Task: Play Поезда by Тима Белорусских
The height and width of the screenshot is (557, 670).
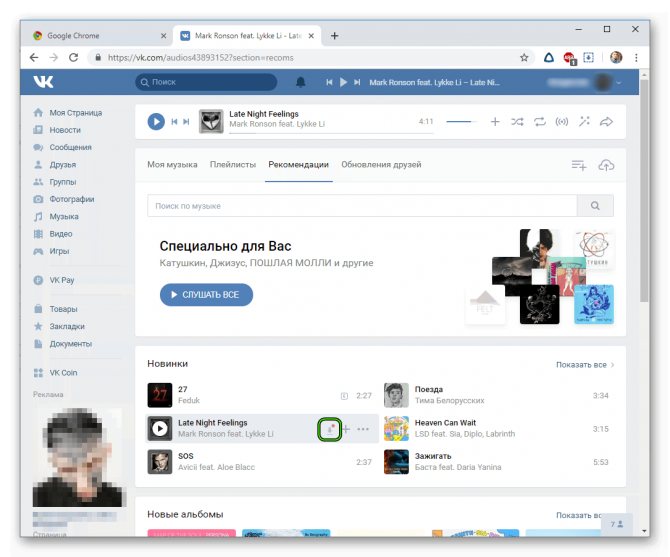Action: (396, 395)
